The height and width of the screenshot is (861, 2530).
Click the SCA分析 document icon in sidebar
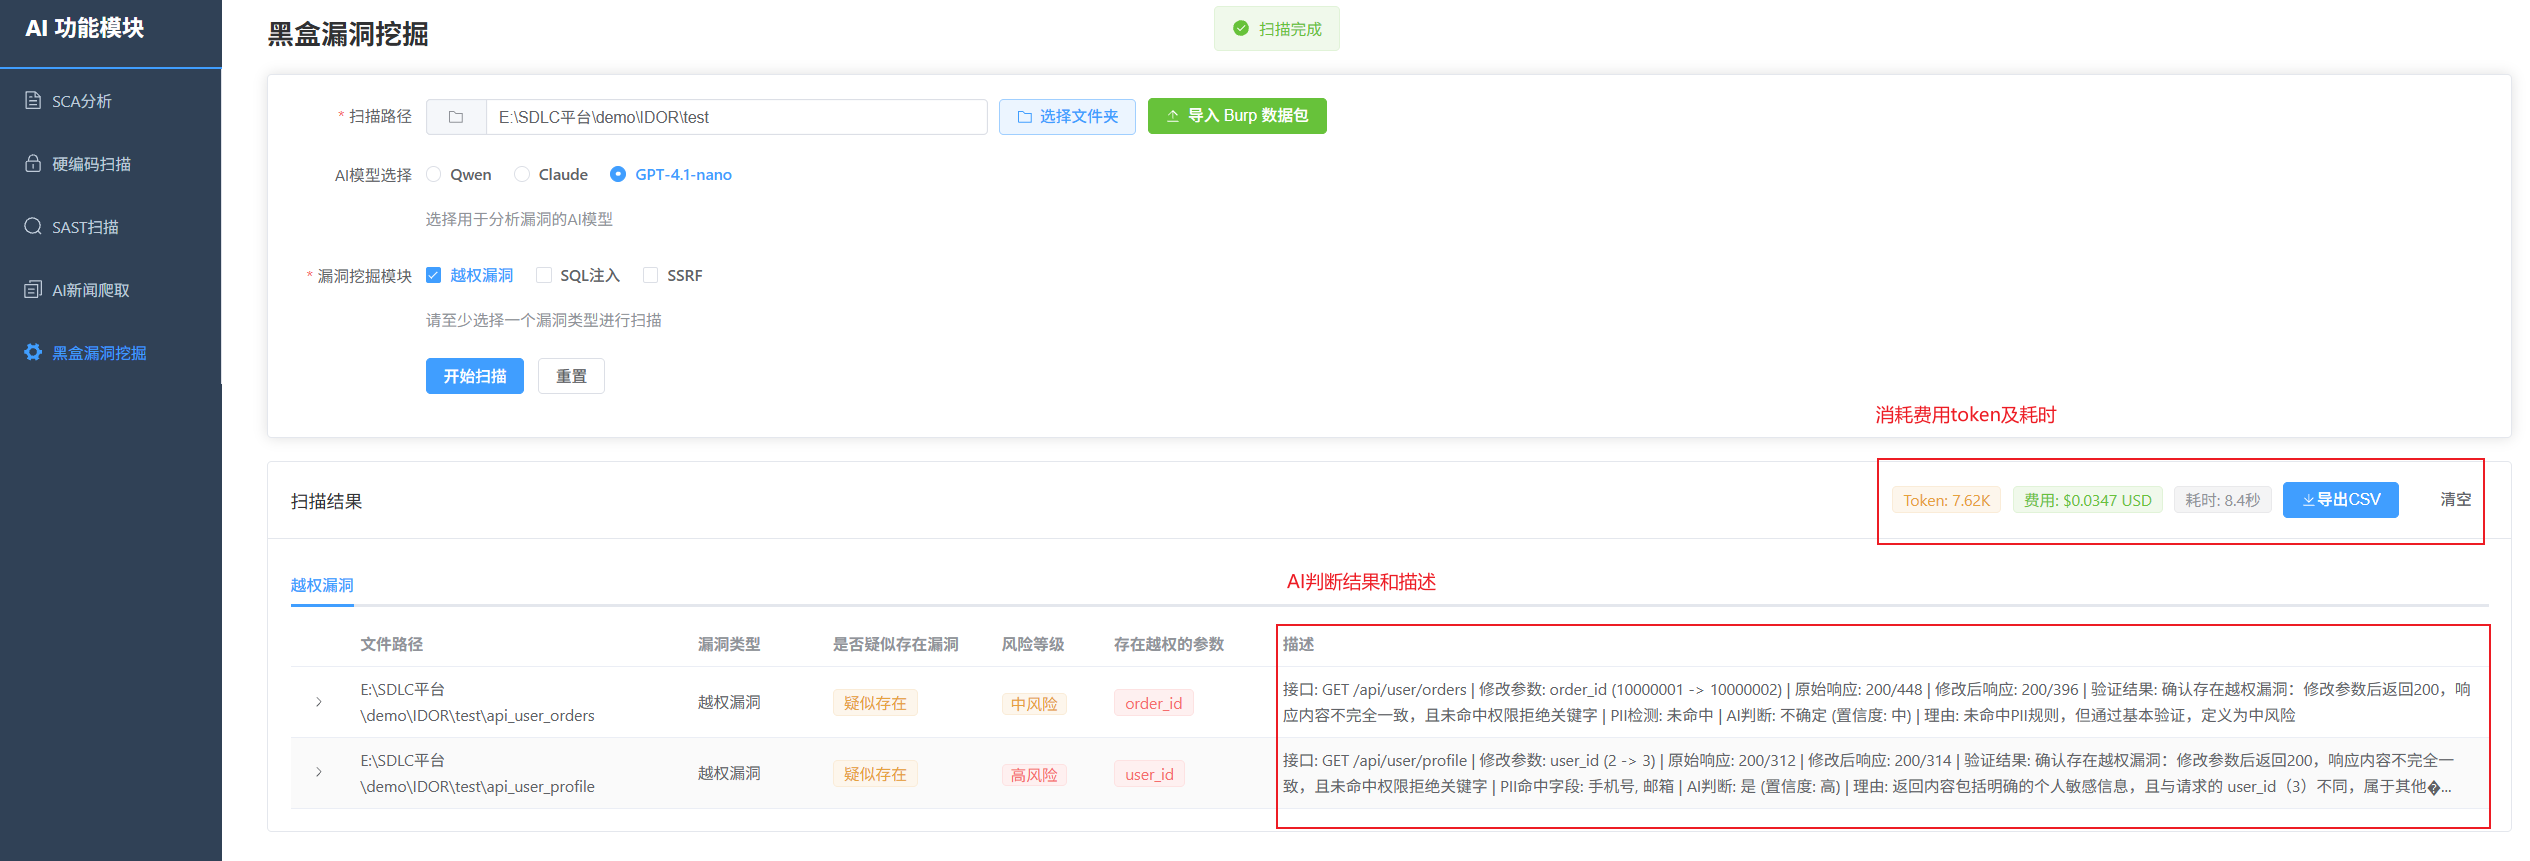33,100
